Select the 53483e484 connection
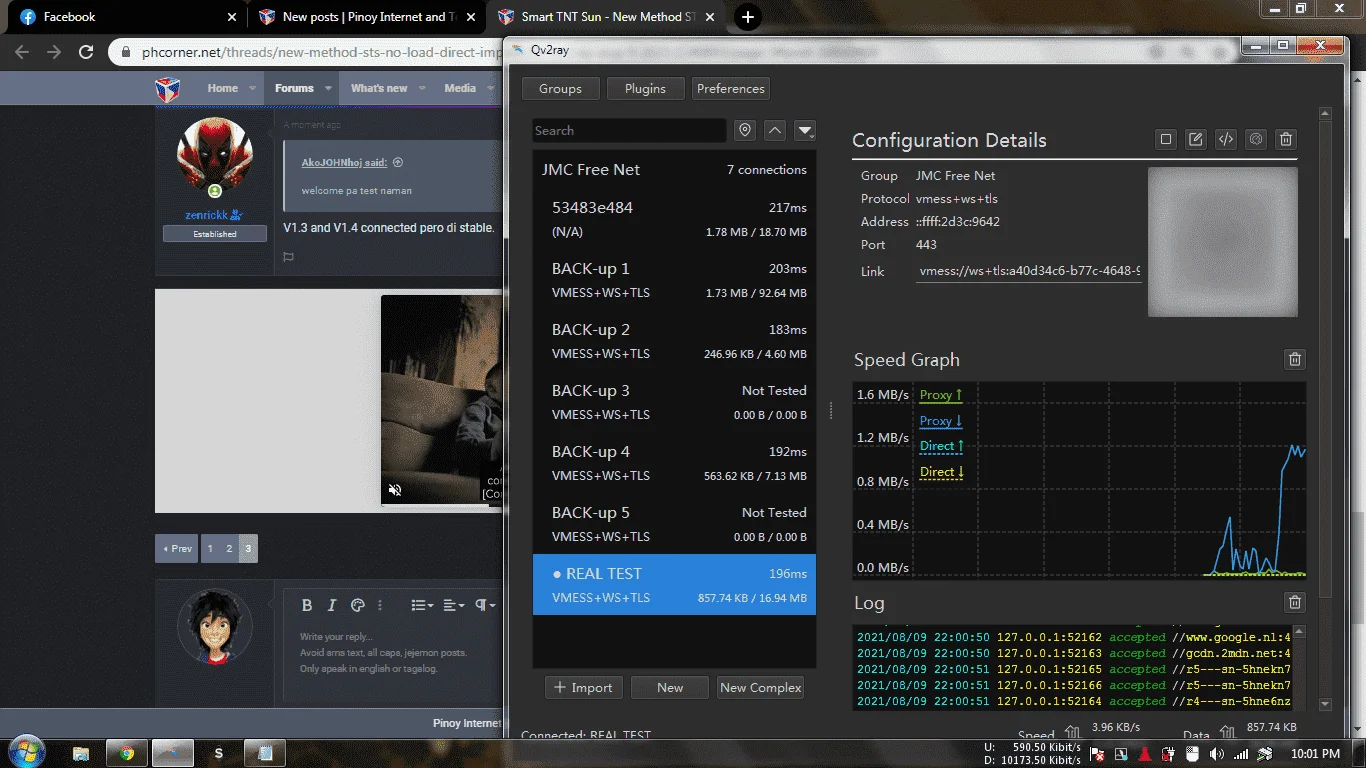 [674, 219]
